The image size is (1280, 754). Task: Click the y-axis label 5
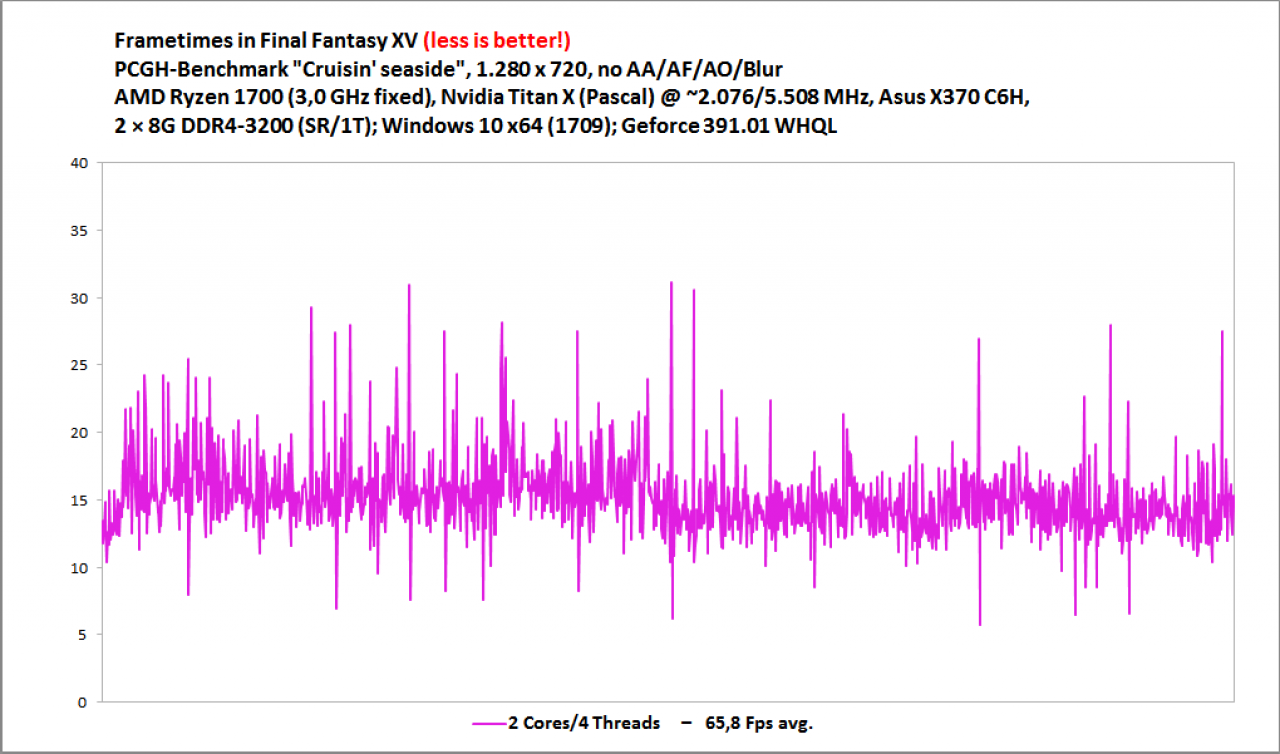(x=84, y=635)
